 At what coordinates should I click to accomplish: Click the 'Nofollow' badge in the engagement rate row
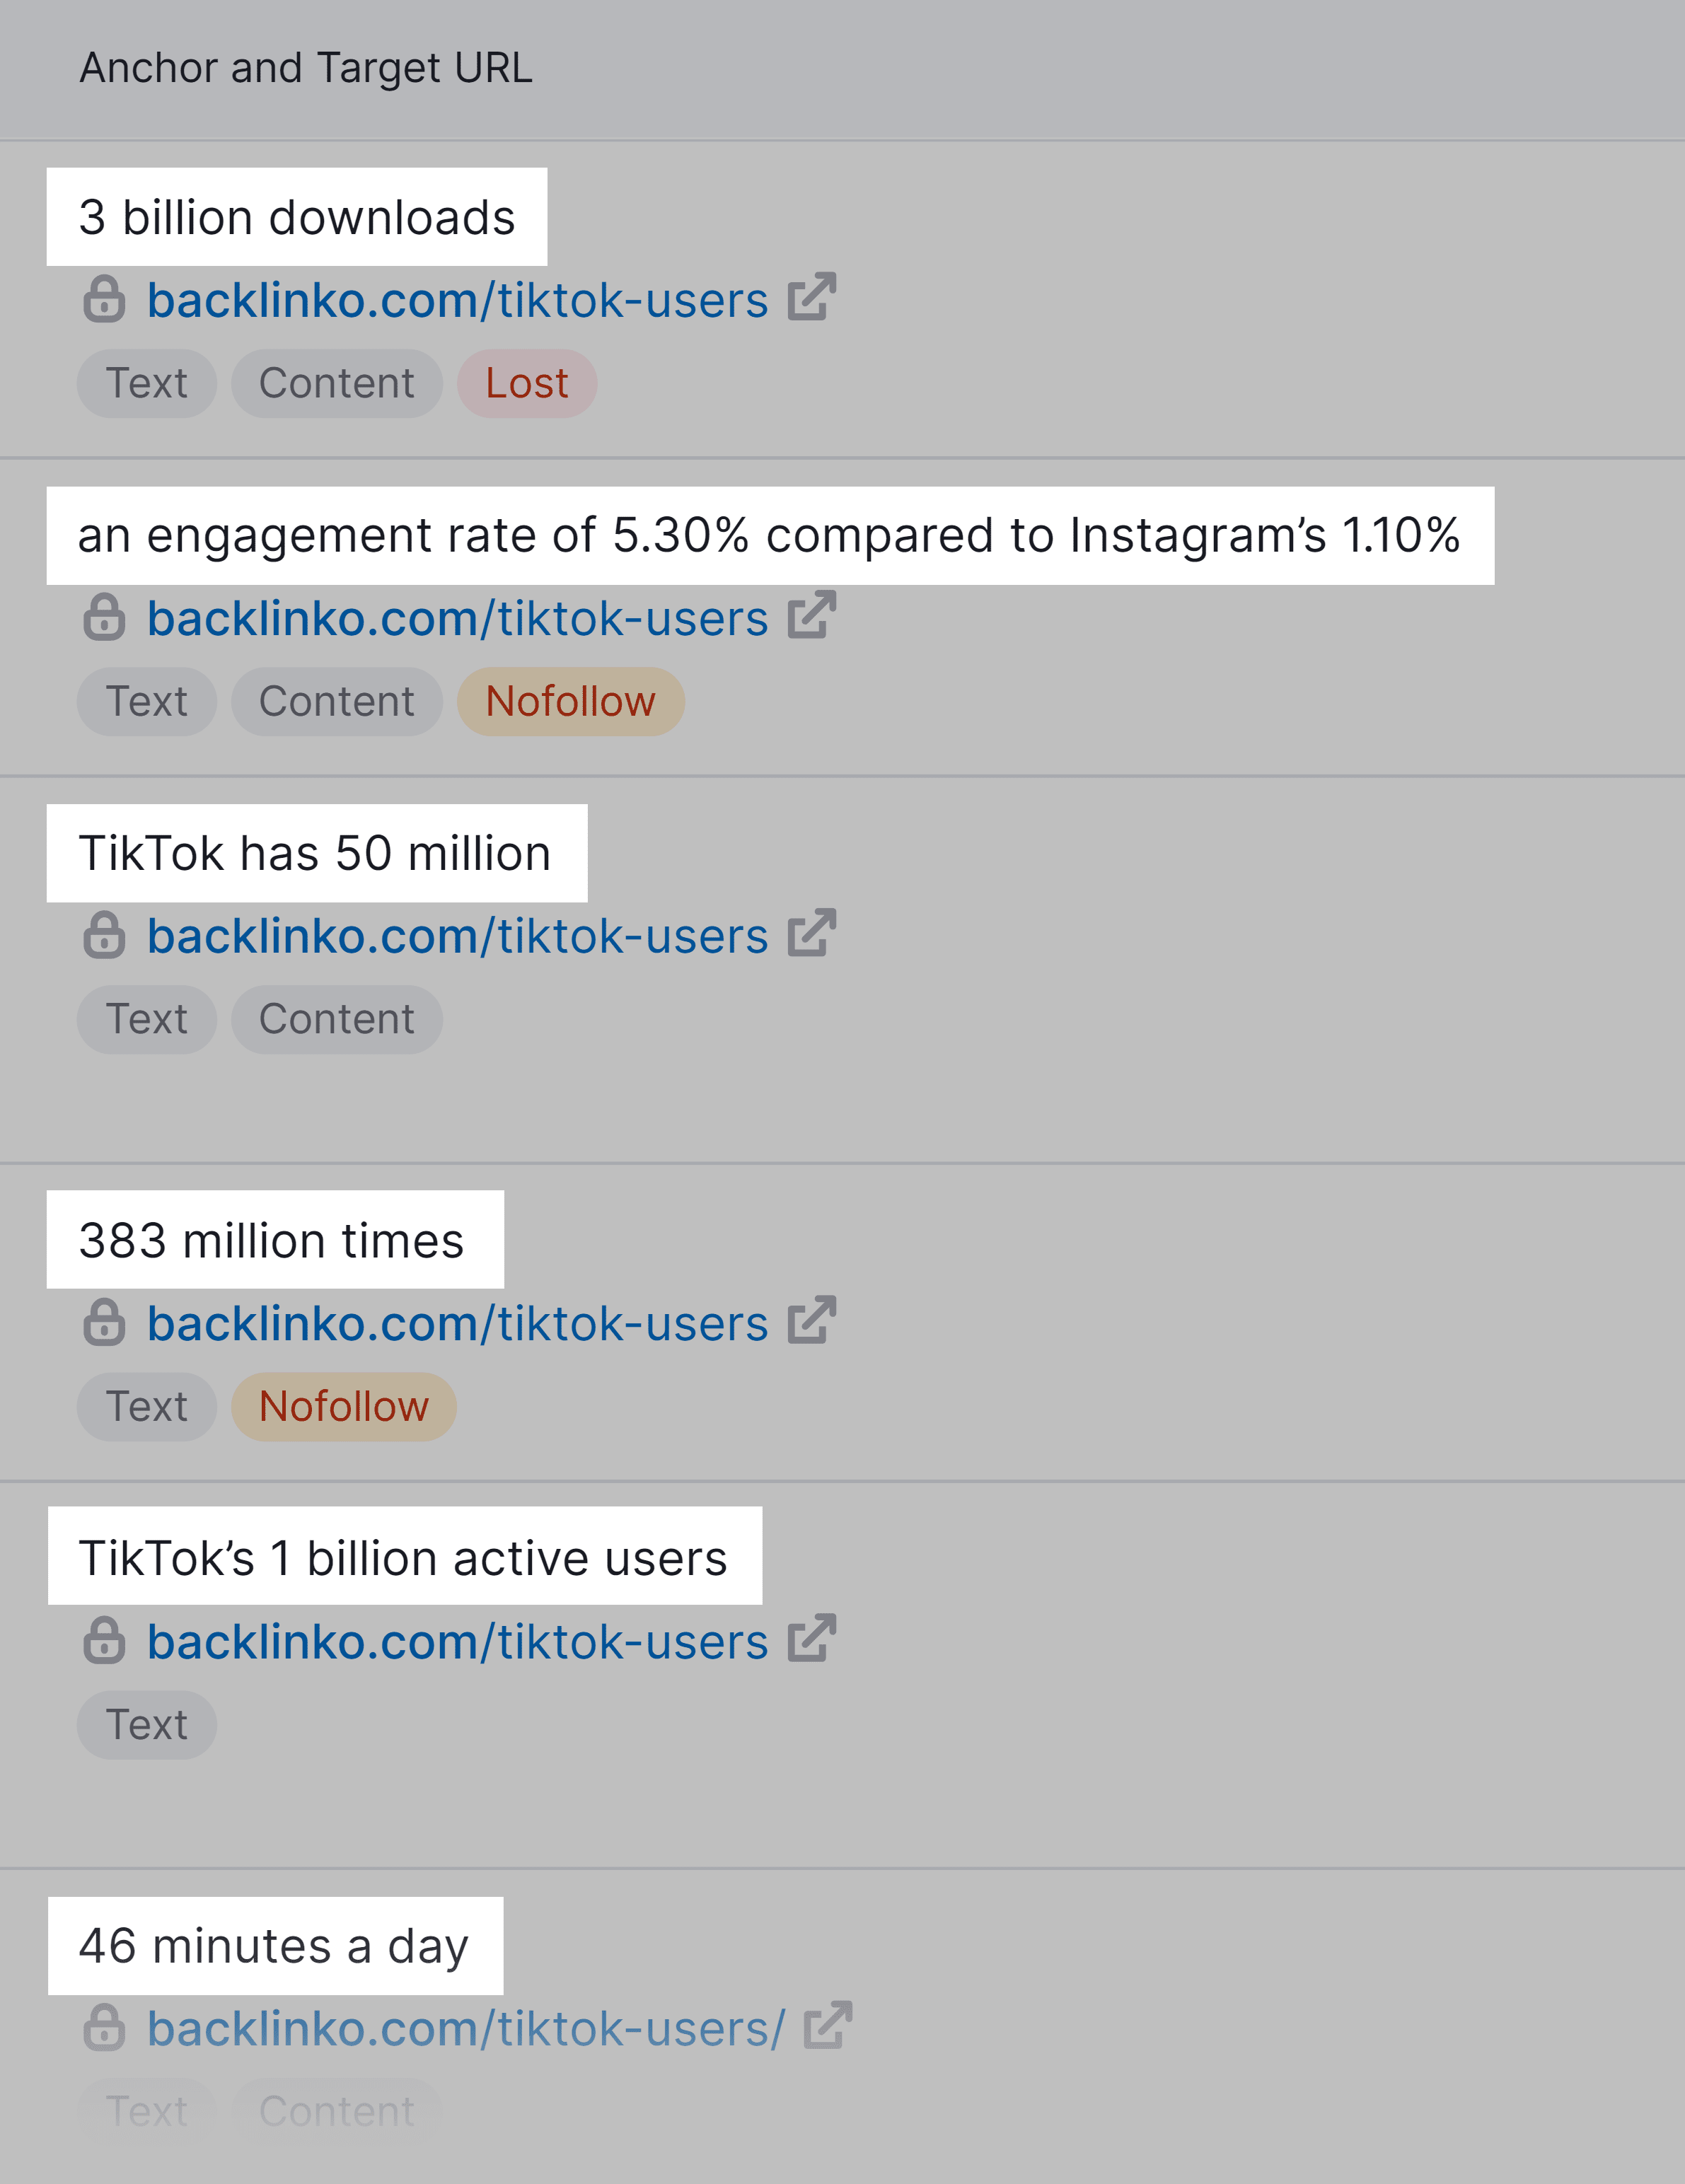click(x=570, y=701)
